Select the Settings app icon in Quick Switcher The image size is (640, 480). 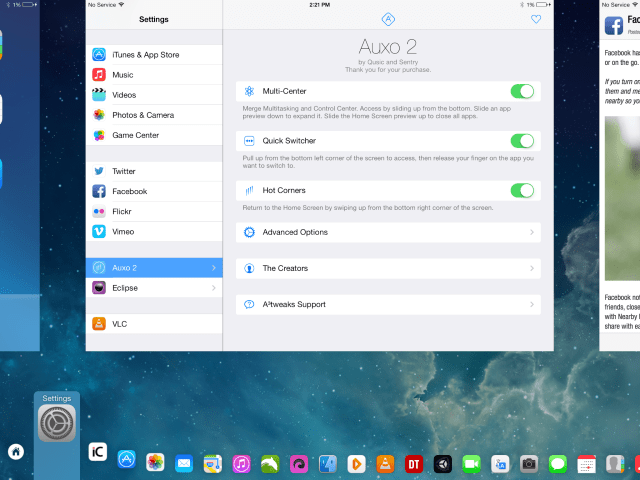(56, 426)
